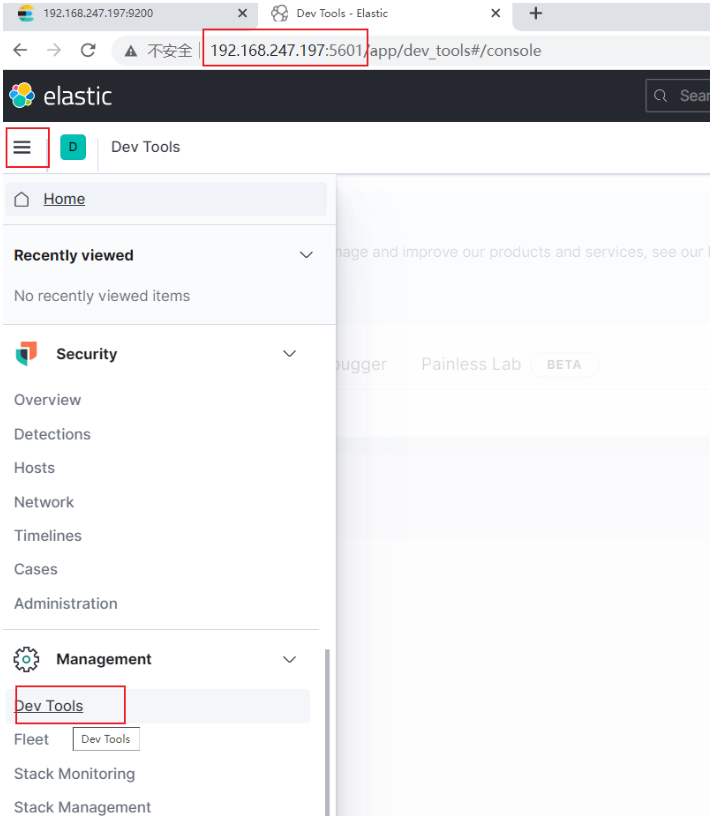Close the Dev Tools - Elastic tab
Viewport: 719px width, 821px height.
pyautogui.click(x=495, y=14)
